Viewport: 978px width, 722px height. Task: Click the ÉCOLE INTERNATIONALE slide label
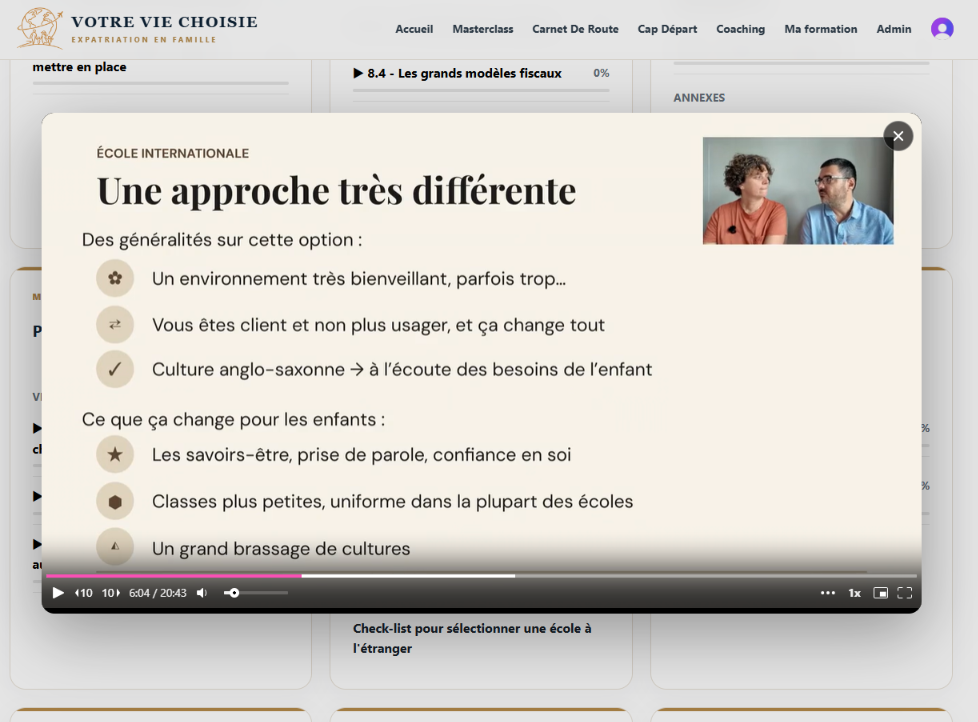point(173,153)
